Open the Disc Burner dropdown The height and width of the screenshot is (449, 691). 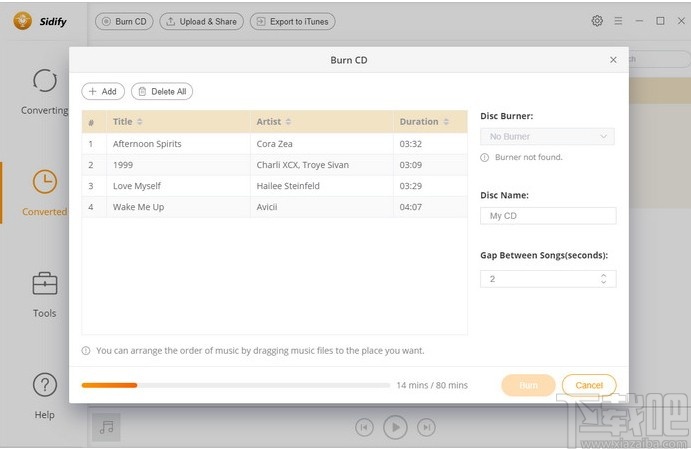[547, 137]
